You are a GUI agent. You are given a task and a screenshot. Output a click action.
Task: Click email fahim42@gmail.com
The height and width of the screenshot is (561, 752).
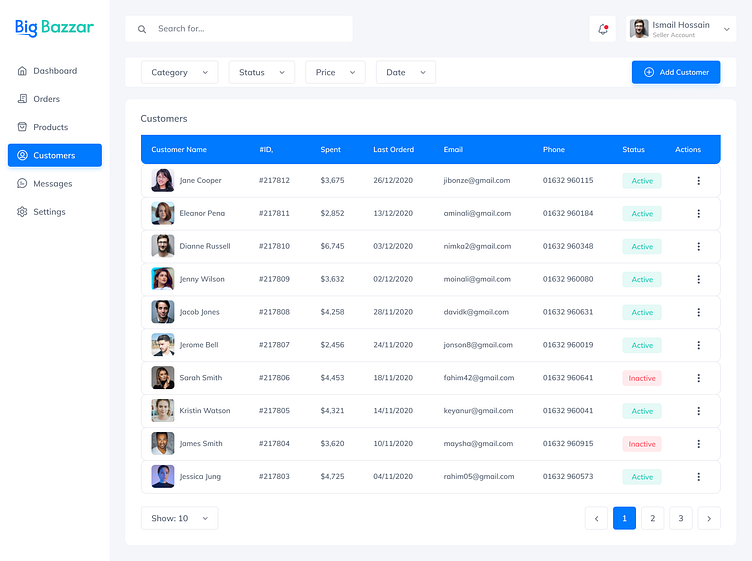479,378
